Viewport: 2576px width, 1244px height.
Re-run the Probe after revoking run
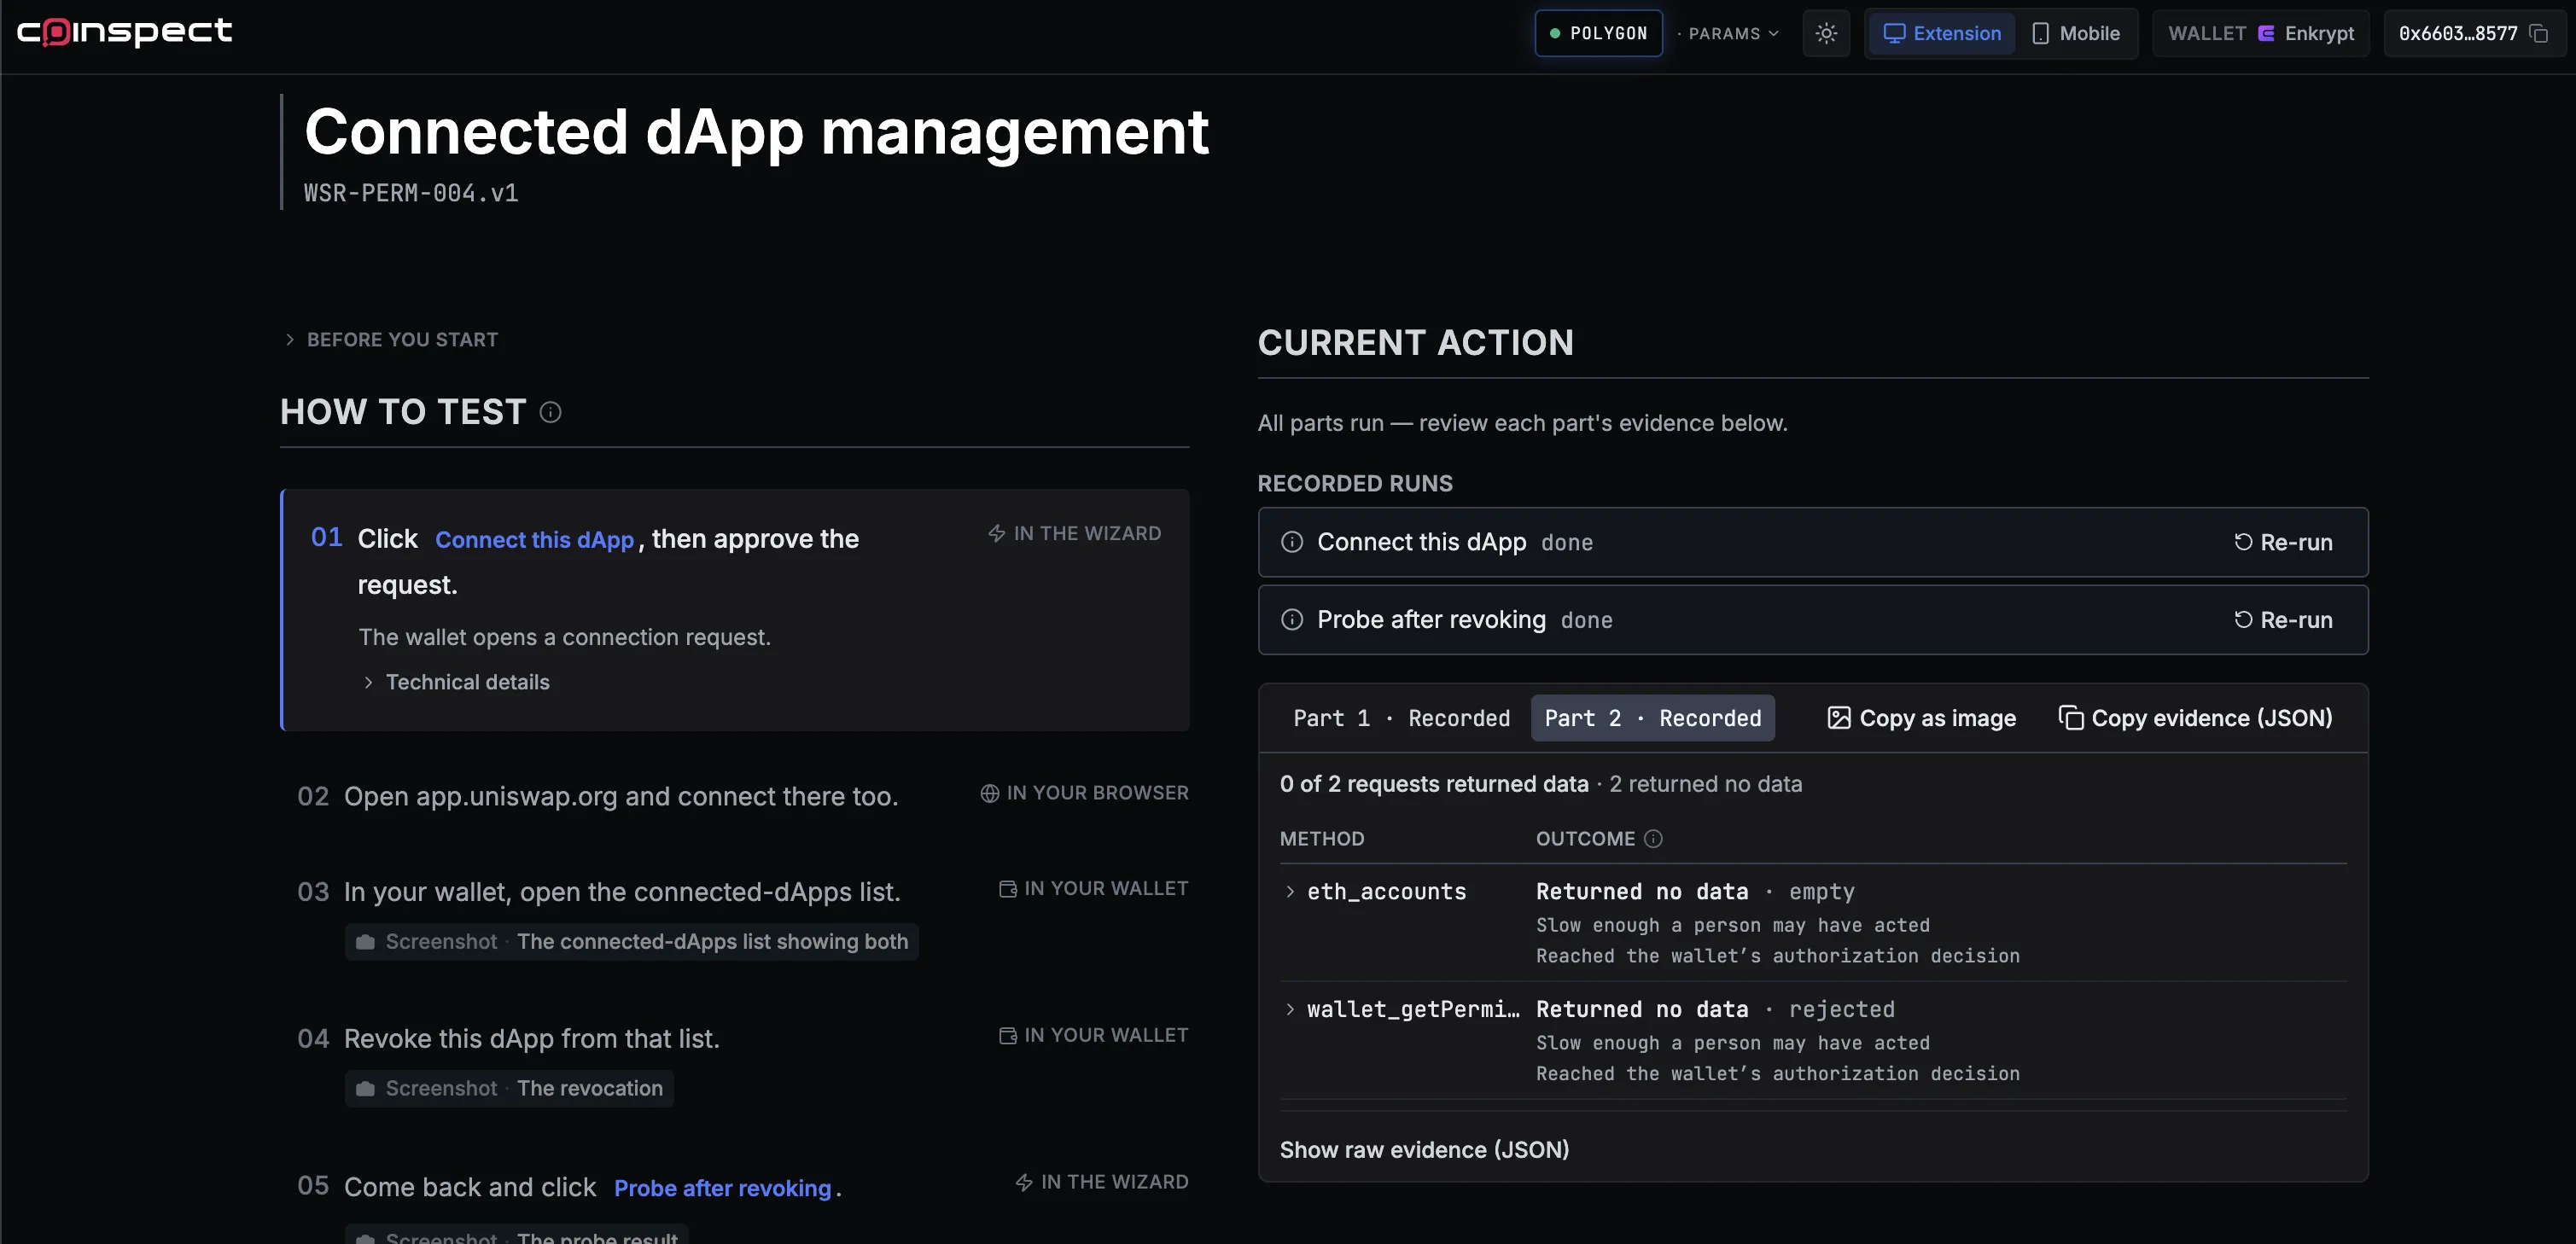coord(2283,620)
